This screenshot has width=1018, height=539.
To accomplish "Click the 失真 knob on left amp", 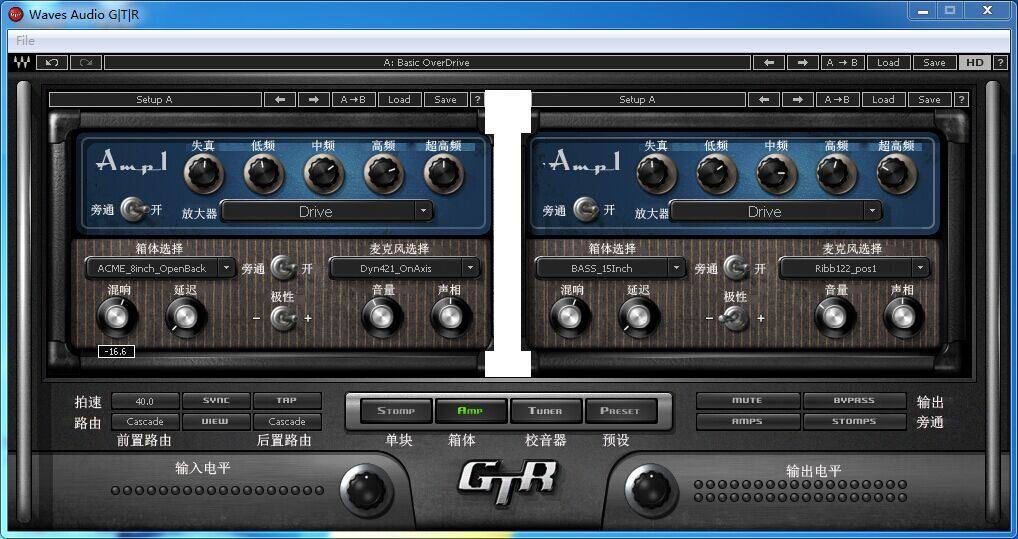I will tap(204, 173).
